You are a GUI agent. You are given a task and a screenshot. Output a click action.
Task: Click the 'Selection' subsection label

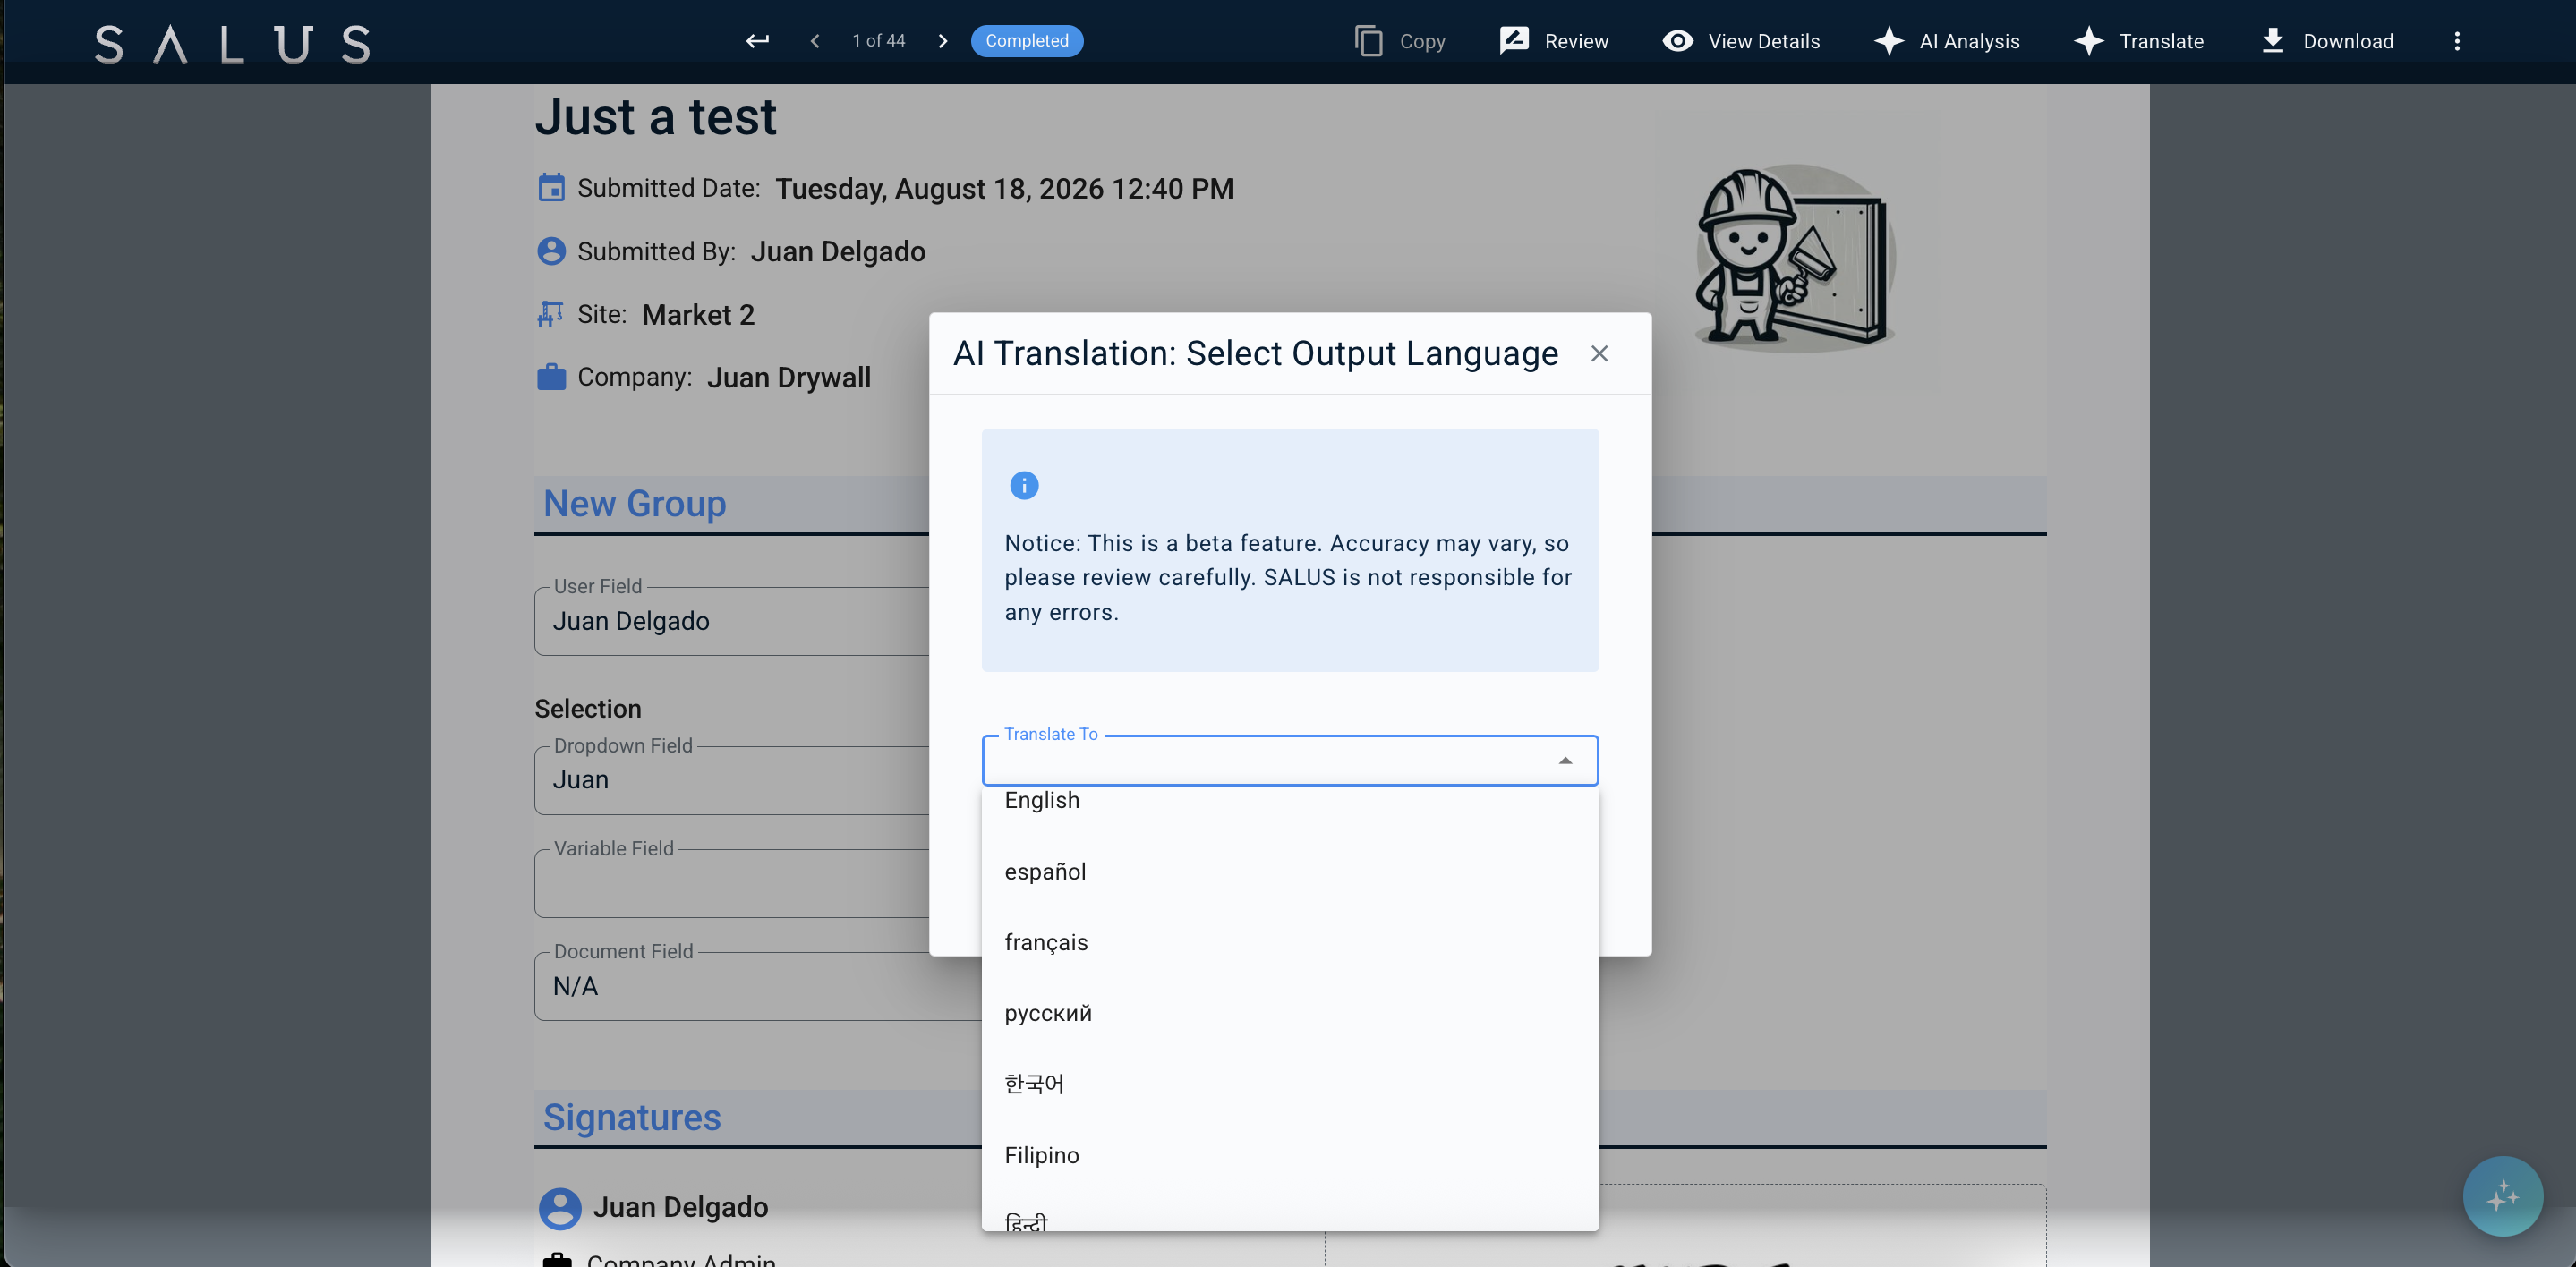588,709
